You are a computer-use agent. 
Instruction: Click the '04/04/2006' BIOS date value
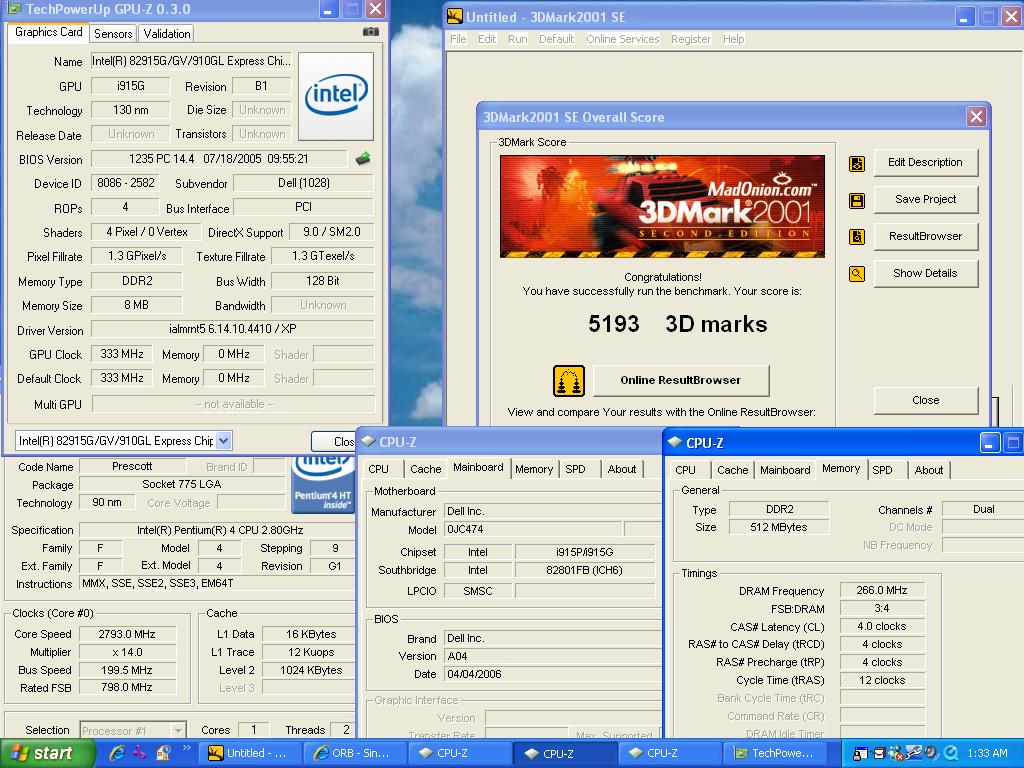pos(474,674)
